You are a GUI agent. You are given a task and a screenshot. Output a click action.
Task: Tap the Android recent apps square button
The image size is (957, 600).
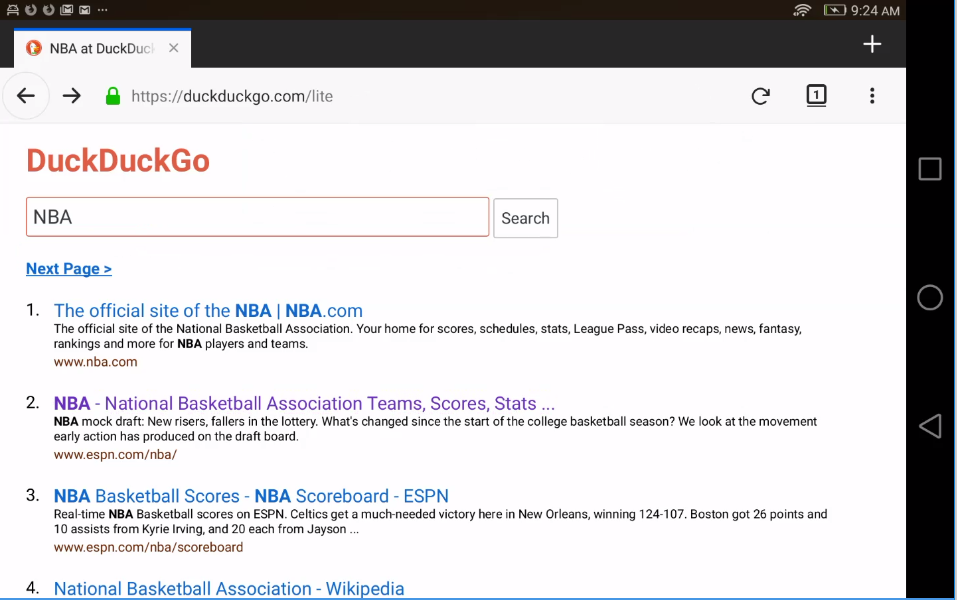click(x=929, y=168)
